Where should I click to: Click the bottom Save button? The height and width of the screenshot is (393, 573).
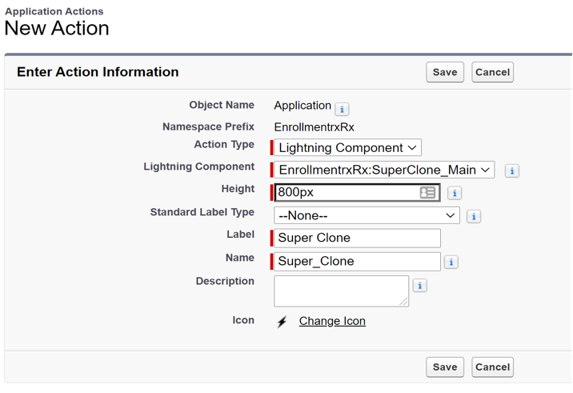click(445, 367)
